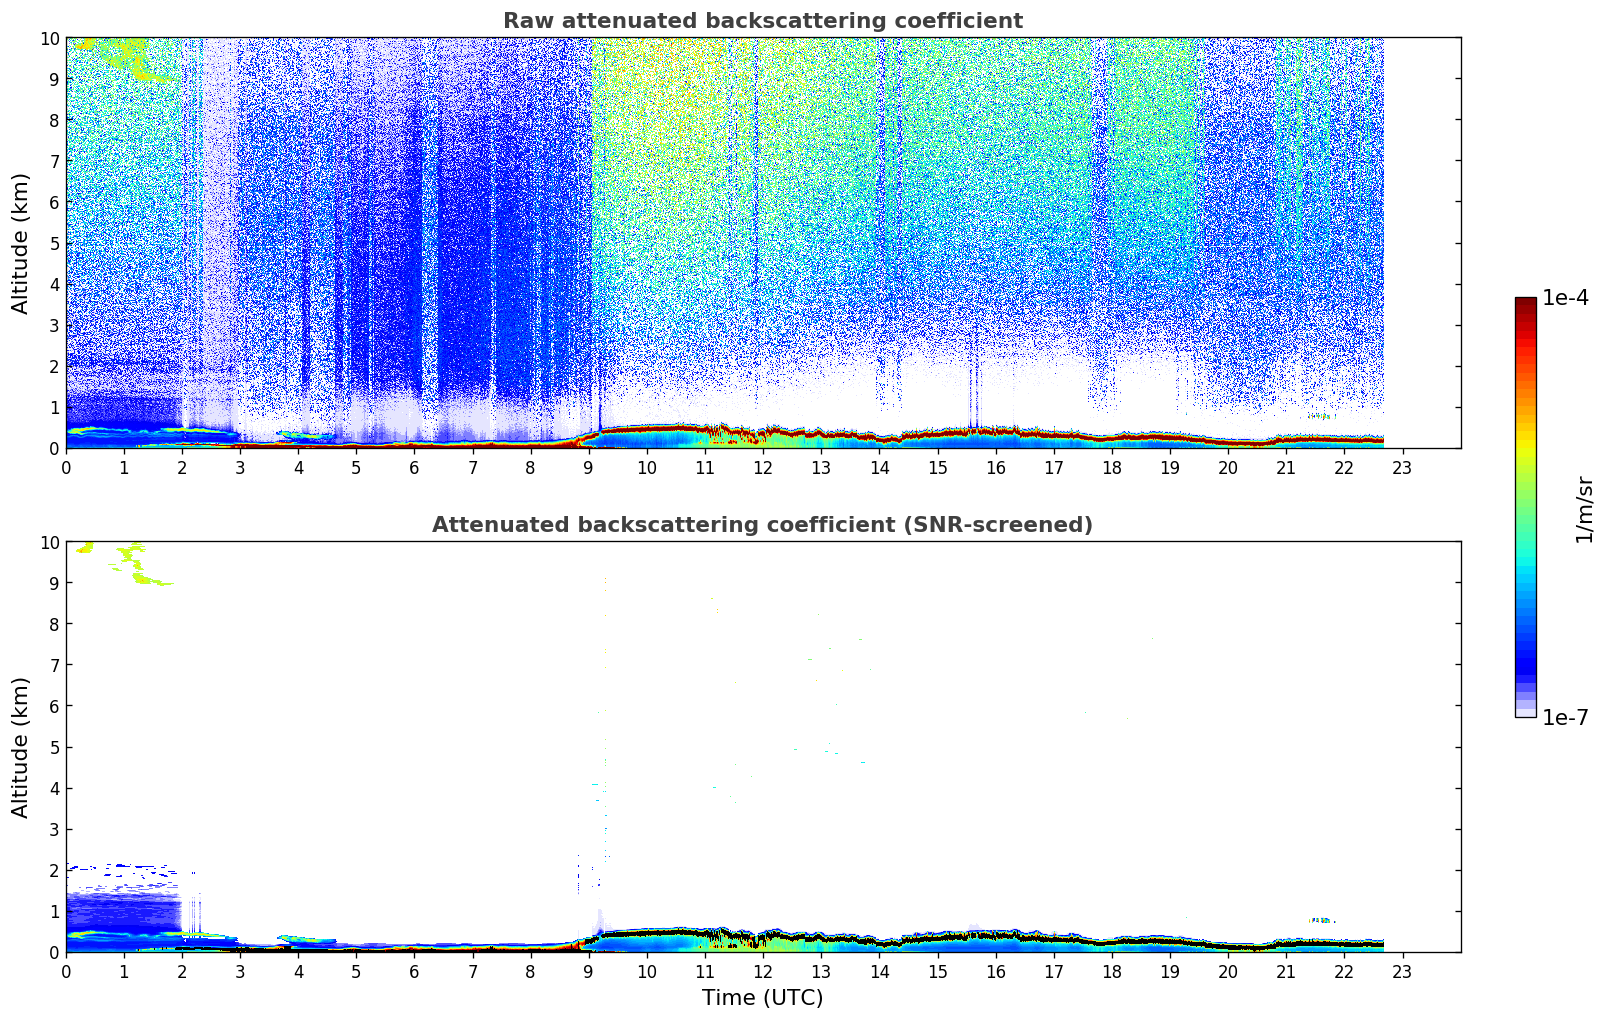1606x1020 pixels.
Task: Click the '1e-7' colorbar minimum label
Action: point(1565,717)
